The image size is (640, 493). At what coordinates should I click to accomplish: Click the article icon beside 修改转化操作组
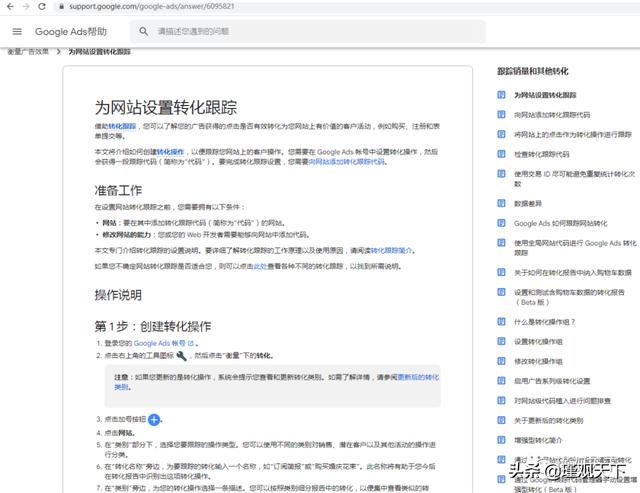pos(501,361)
